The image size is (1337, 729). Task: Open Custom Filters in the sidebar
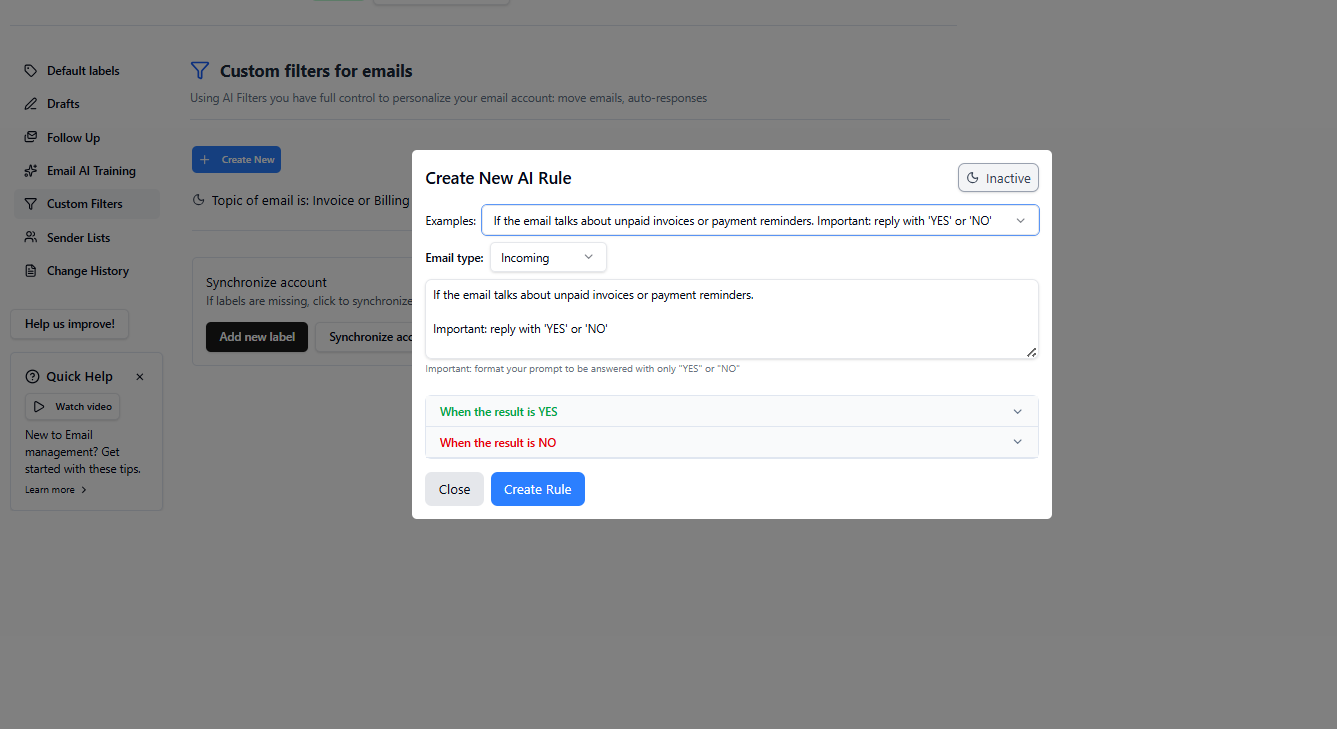click(85, 204)
